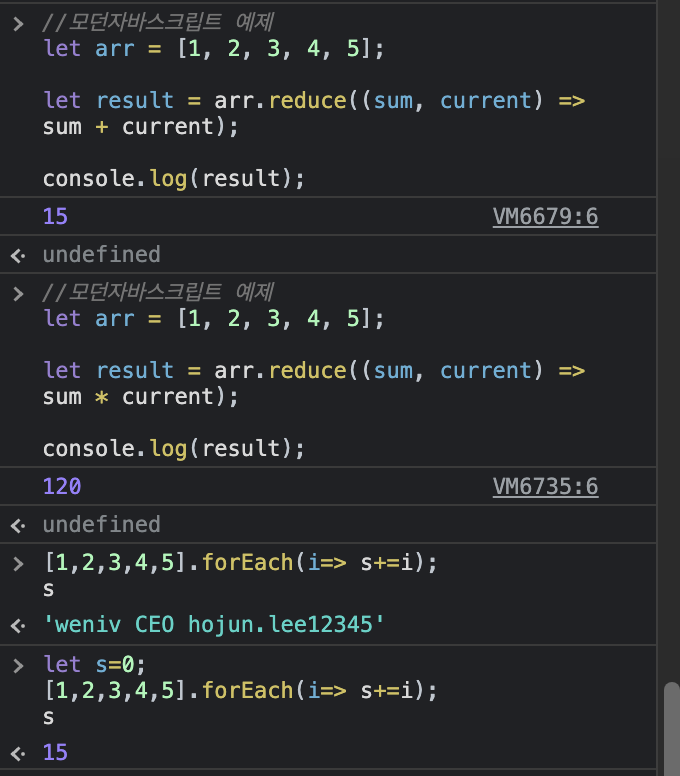Click the undefined result below 120
680x776 pixels.
(x=101, y=524)
